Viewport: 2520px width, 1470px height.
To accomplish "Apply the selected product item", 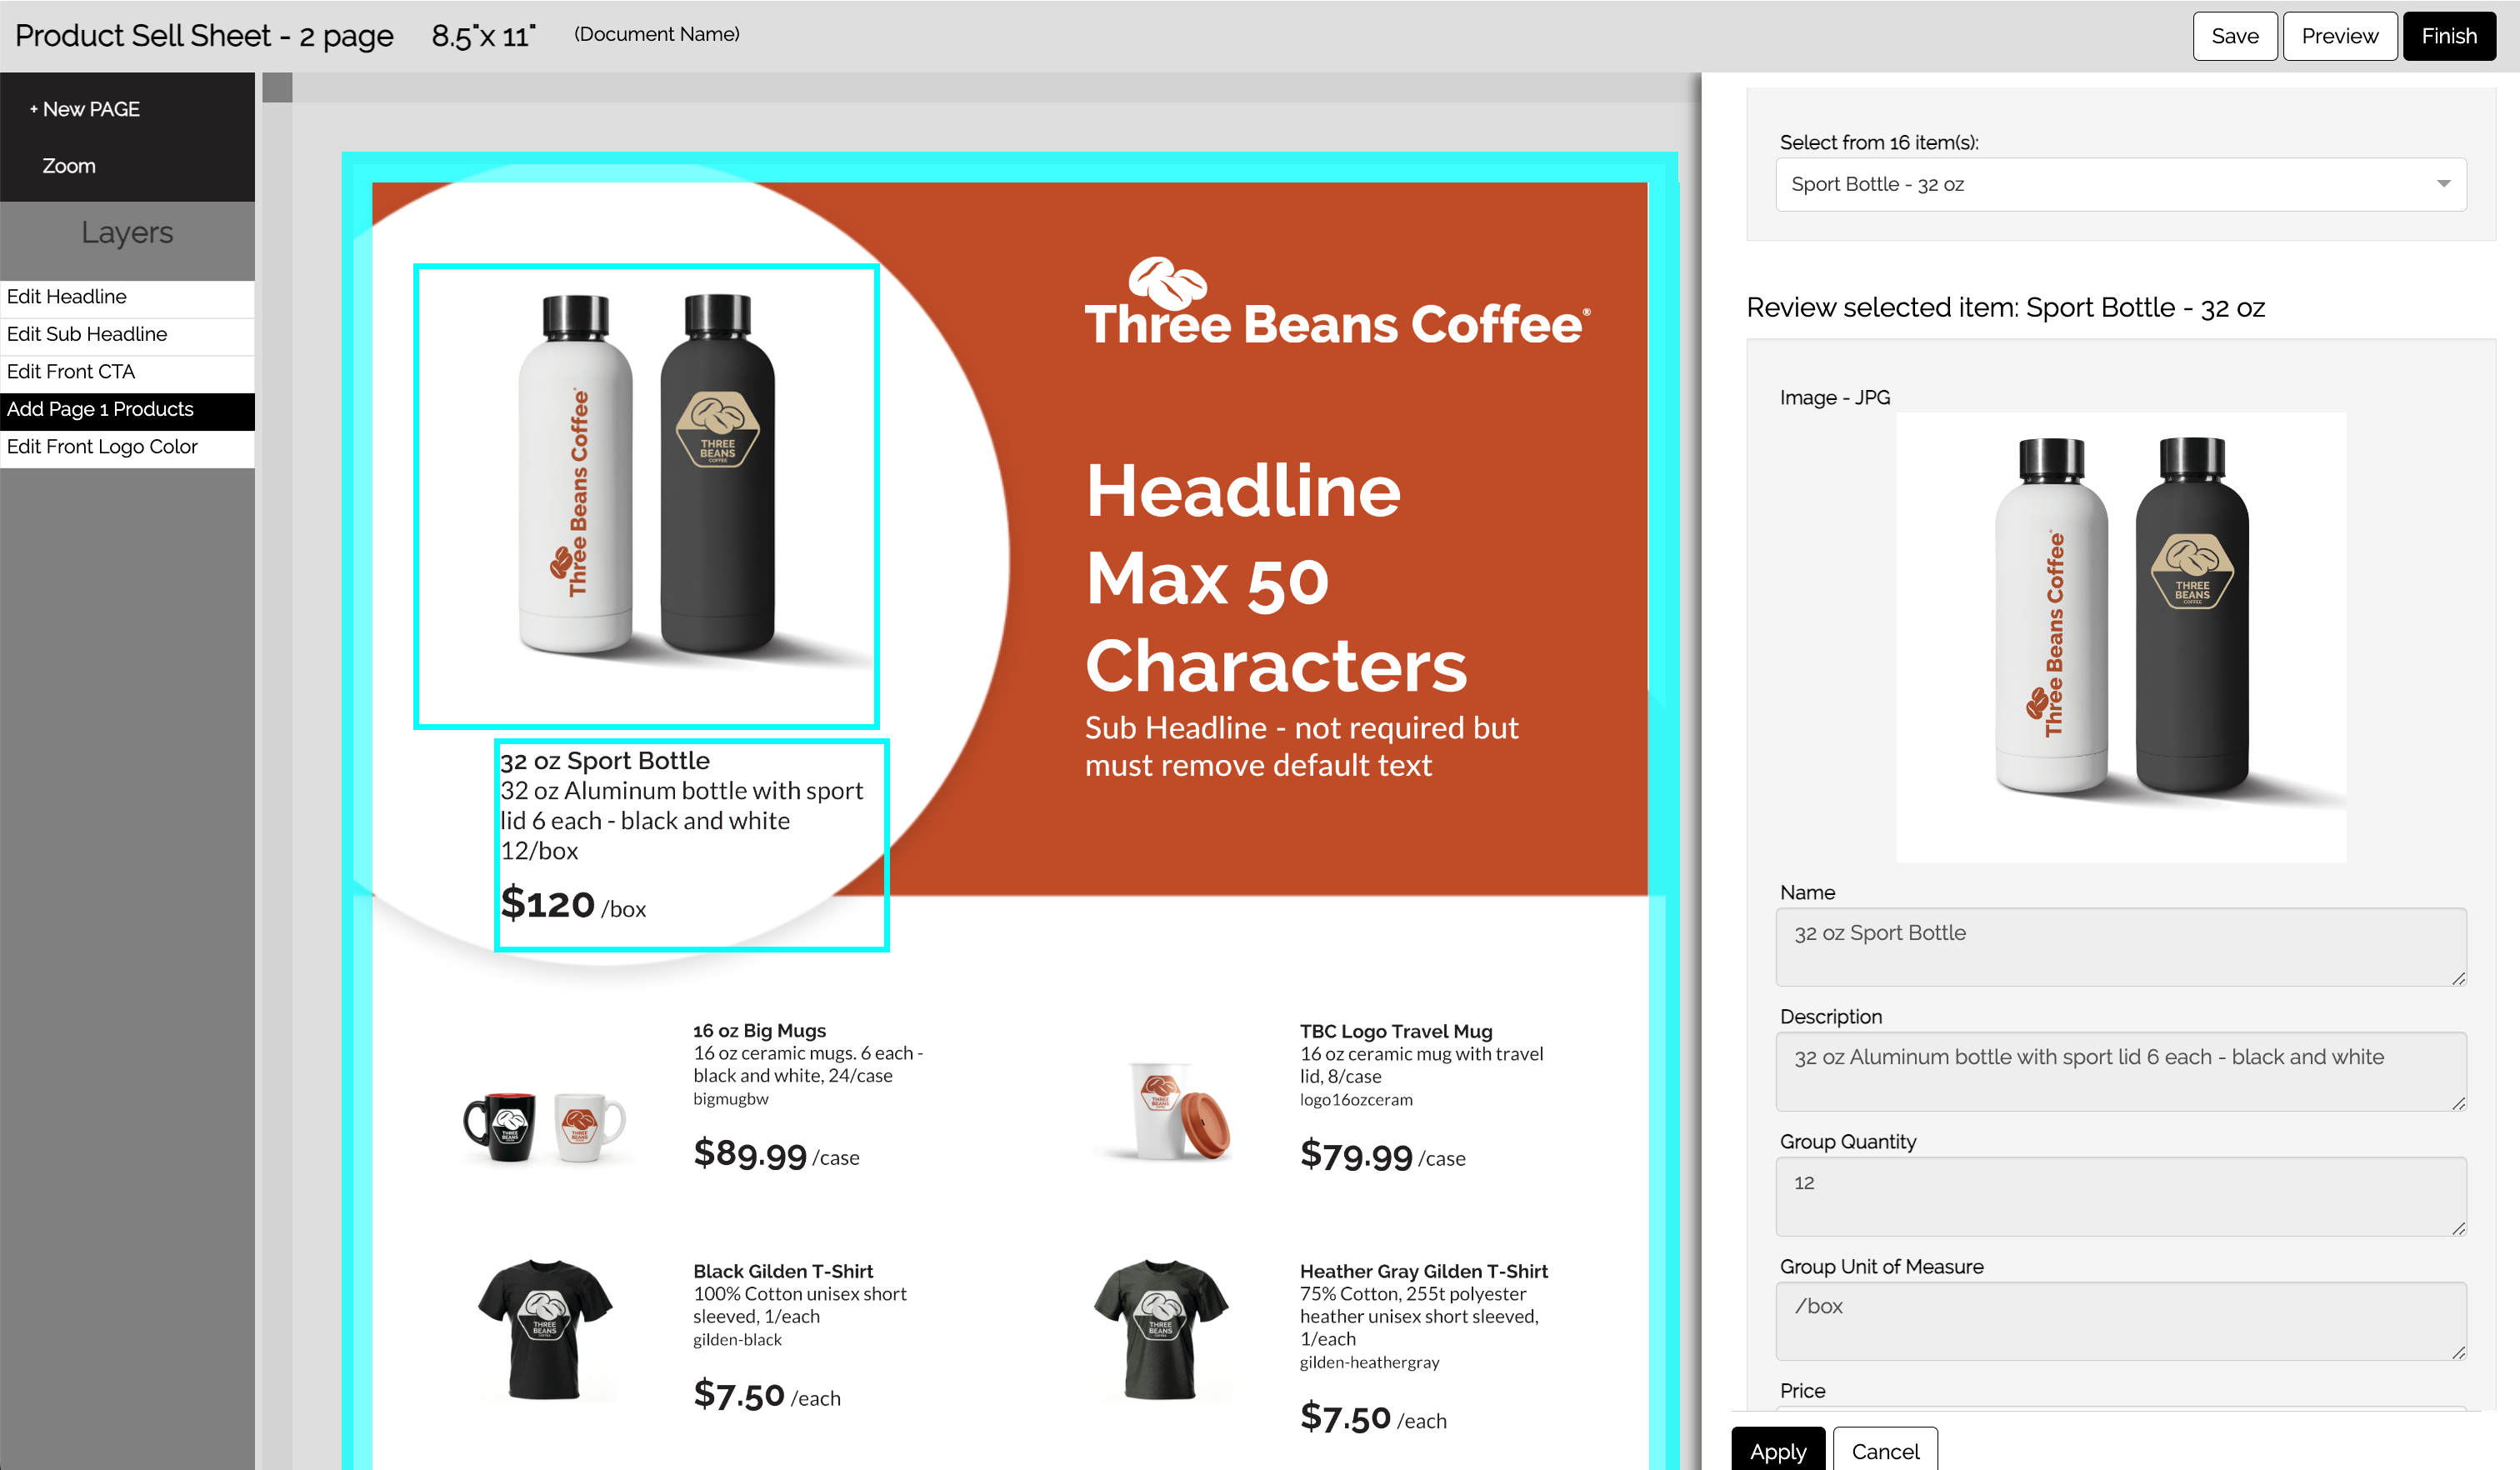I will point(1777,1450).
